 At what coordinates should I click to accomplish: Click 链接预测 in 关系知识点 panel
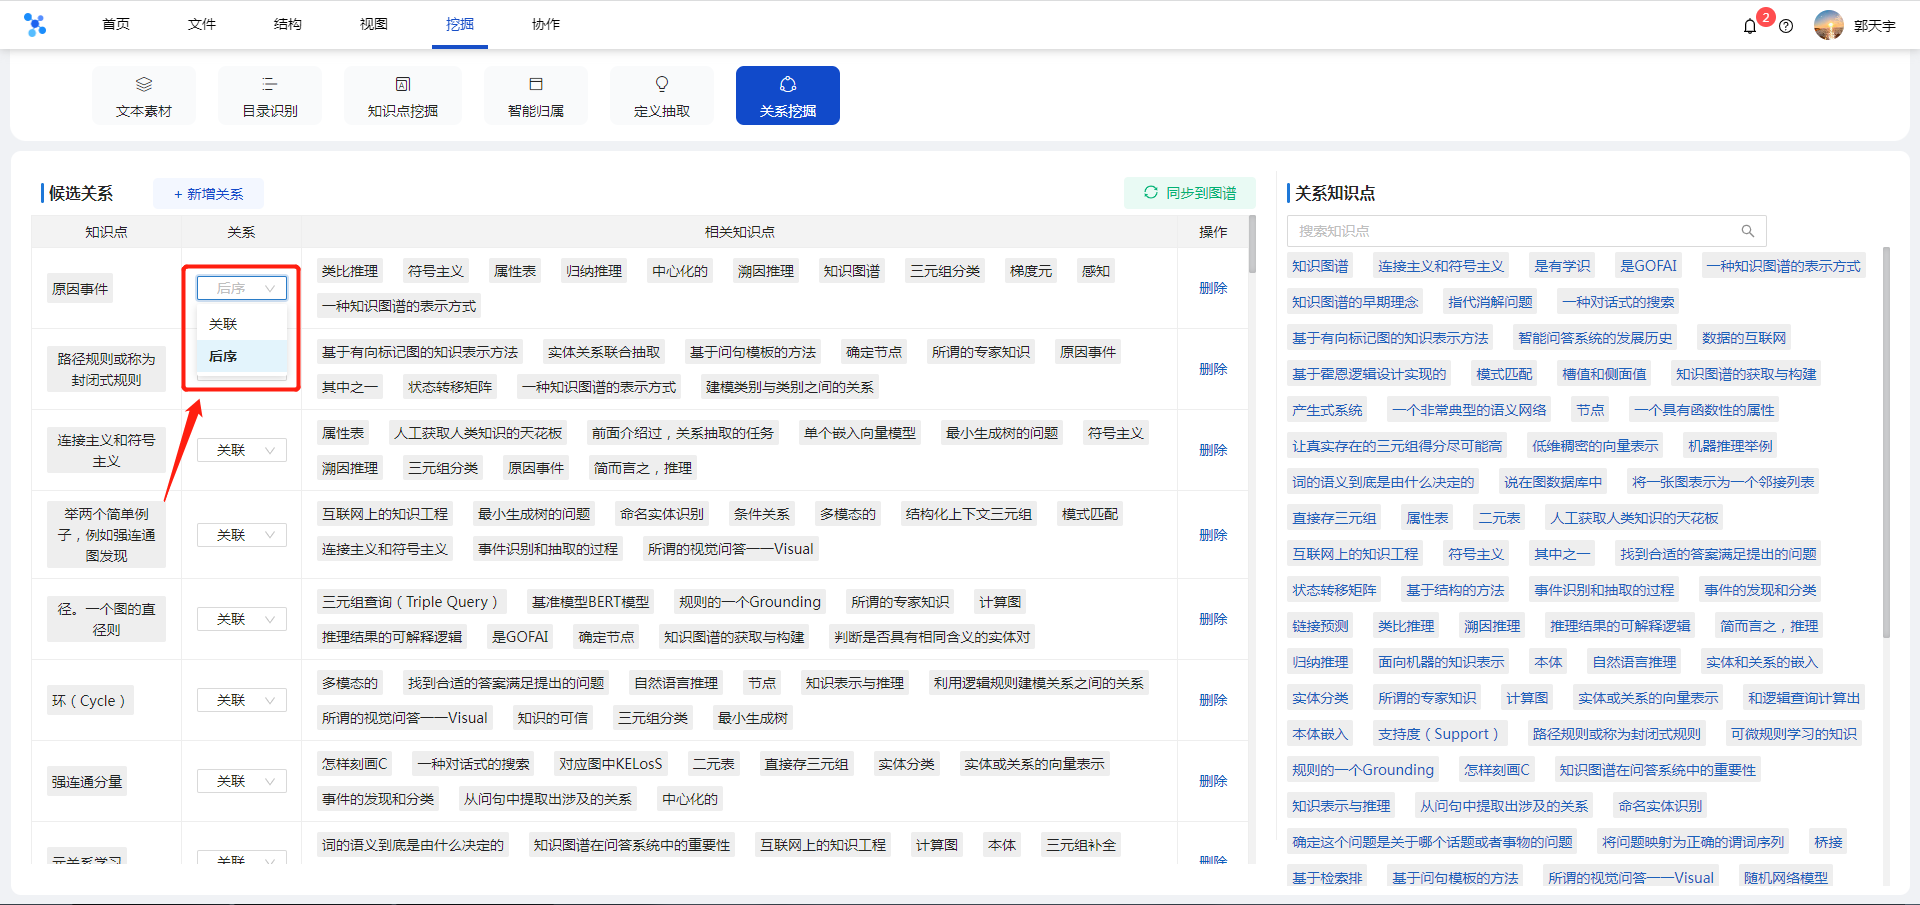coord(1320,626)
